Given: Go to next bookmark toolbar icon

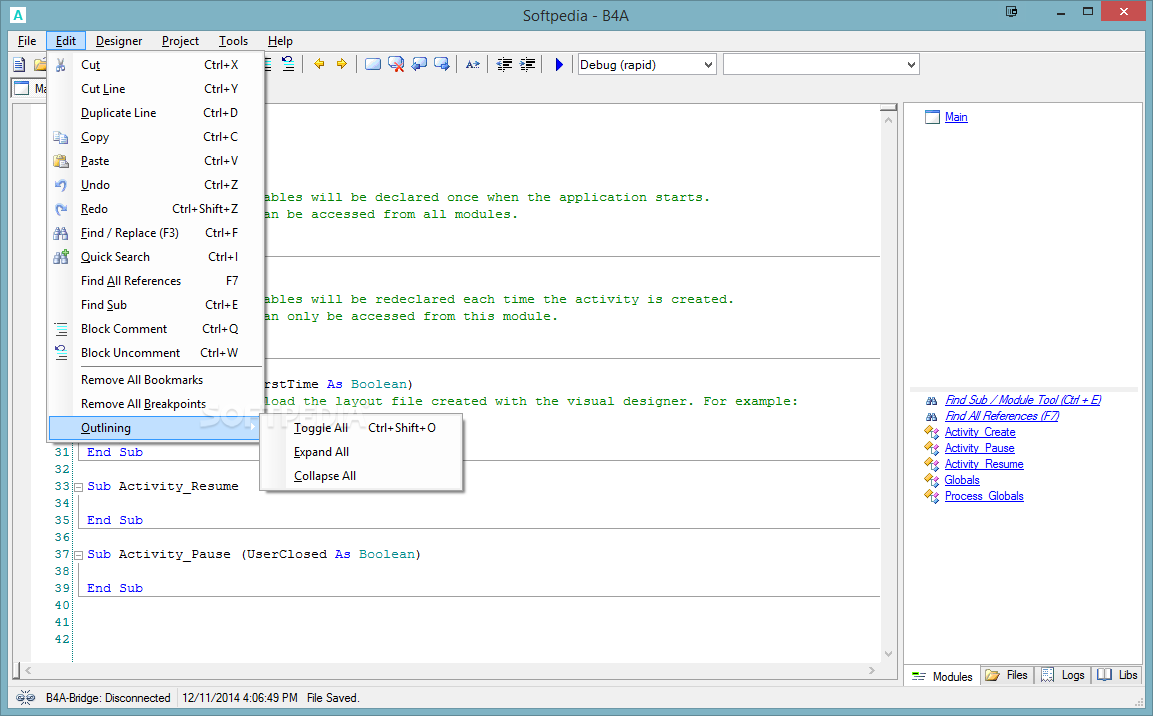Looking at the screenshot, I should [x=442, y=65].
